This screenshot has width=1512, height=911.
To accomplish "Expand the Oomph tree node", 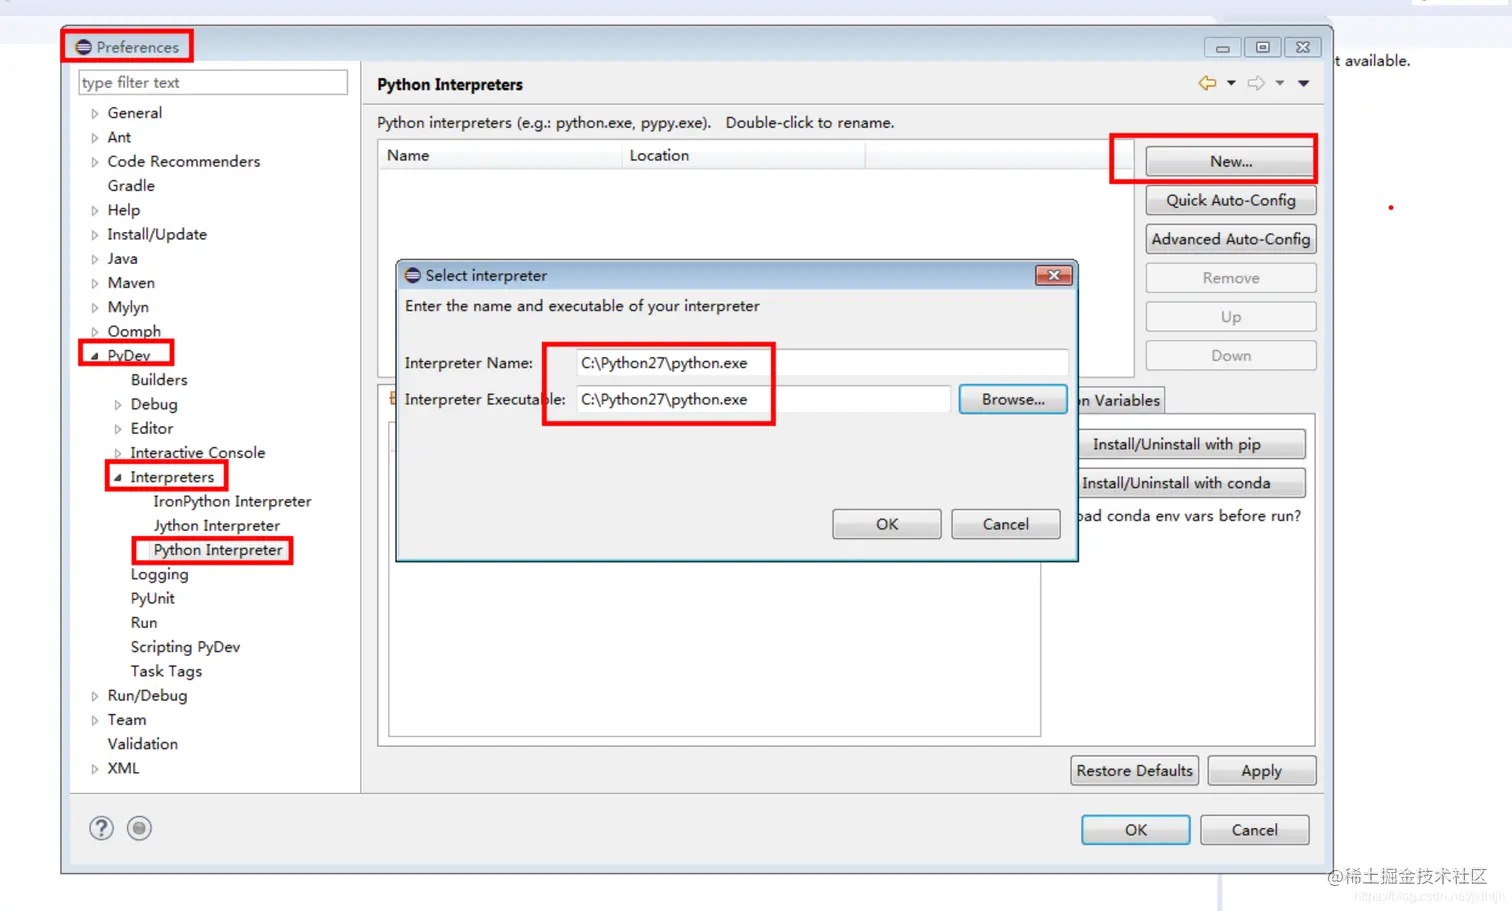I will coord(95,332).
